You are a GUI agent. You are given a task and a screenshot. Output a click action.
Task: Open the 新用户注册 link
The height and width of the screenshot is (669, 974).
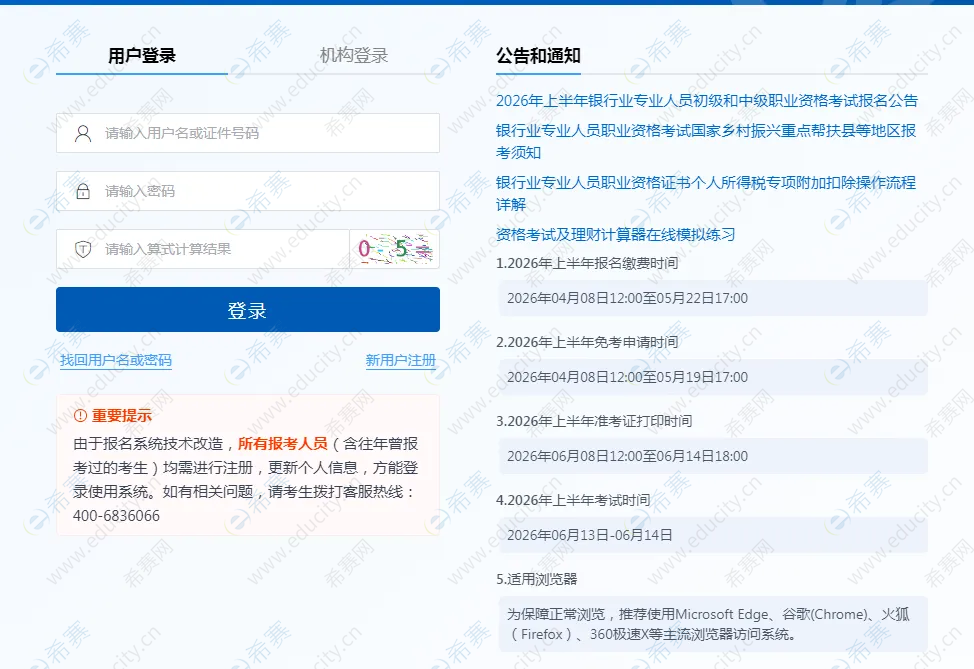tap(401, 360)
